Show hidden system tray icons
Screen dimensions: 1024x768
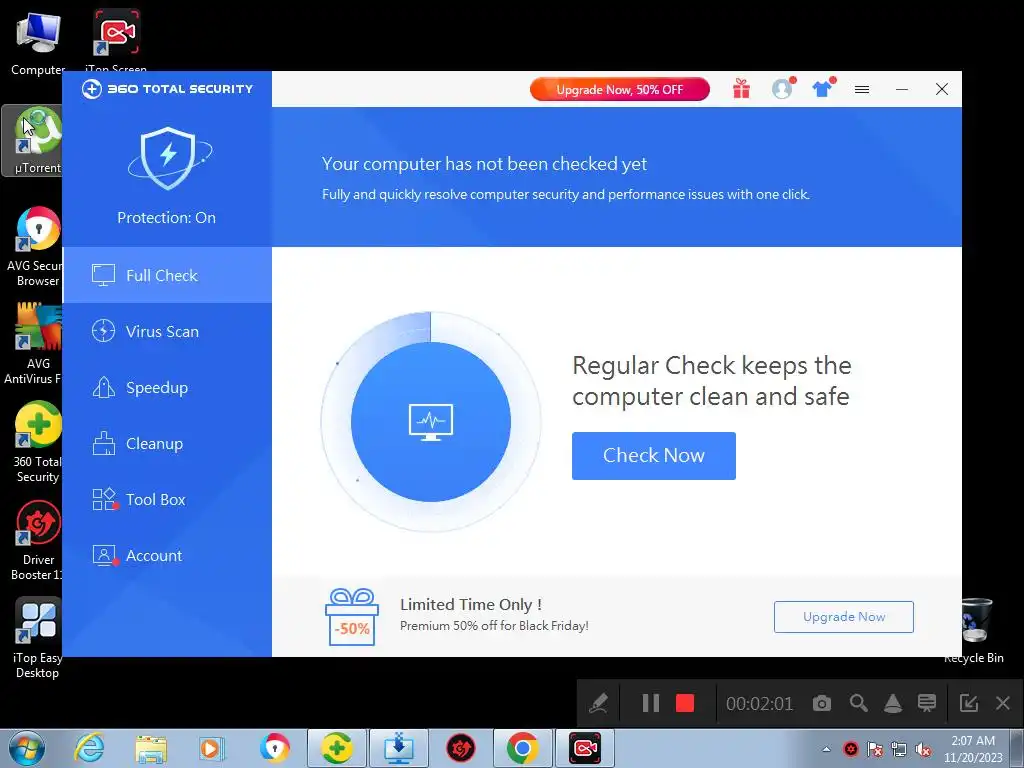coord(826,749)
